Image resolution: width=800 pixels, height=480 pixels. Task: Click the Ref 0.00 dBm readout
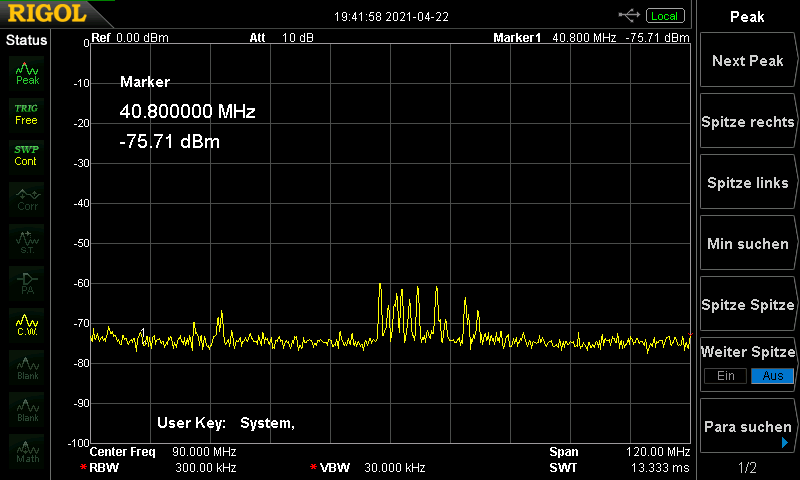(x=130, y=38)
